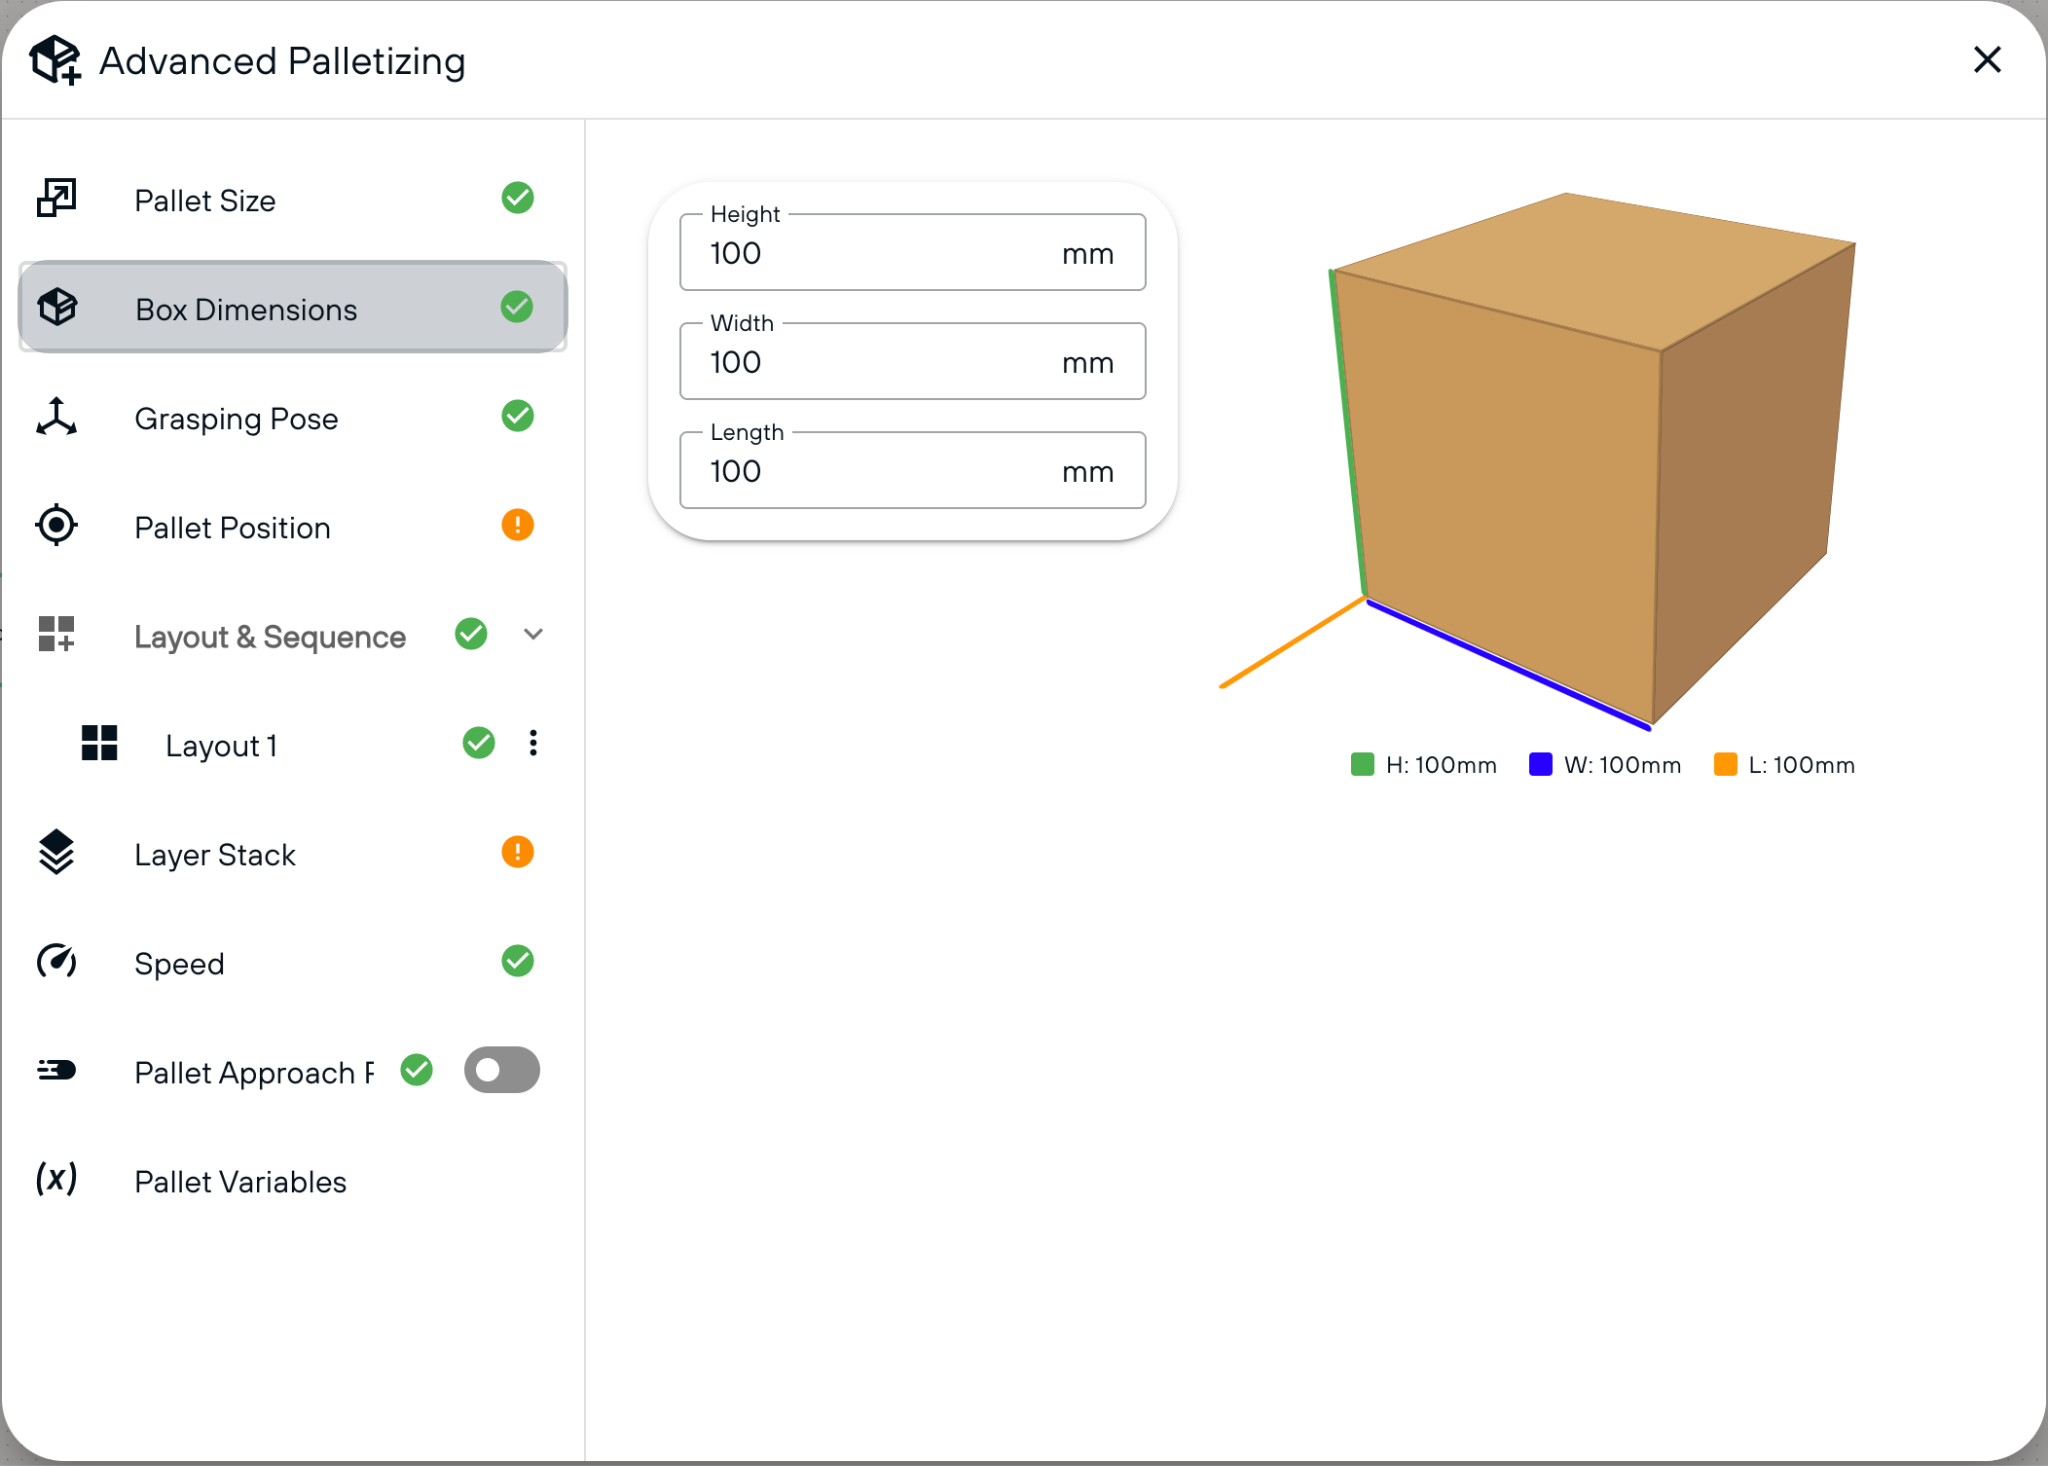The width and height of the screenshot is (2048, 1466).
Task: Click the Pallet Approach icon
Action: pos(56,1070)
